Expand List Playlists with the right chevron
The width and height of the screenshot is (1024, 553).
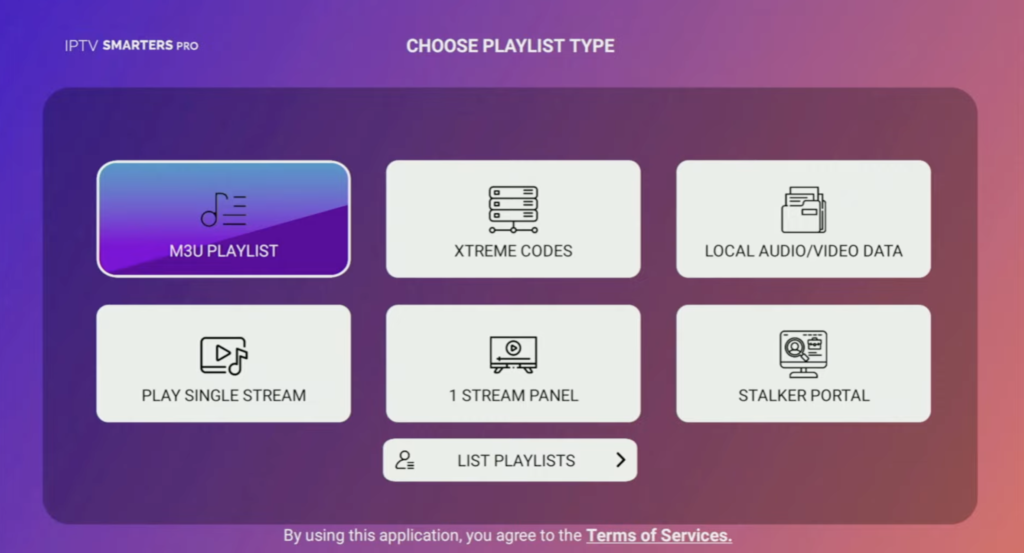[621, 460]
